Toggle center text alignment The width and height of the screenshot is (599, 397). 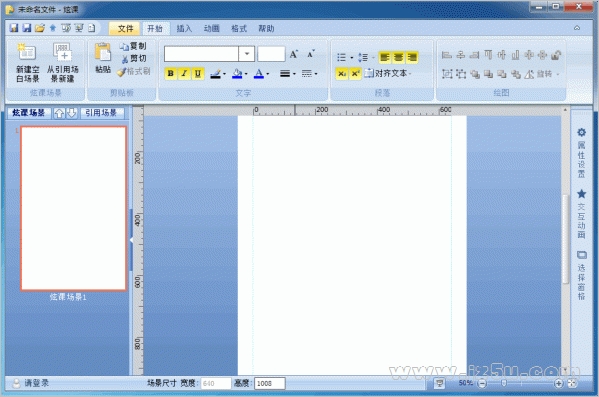click(398, 57)
